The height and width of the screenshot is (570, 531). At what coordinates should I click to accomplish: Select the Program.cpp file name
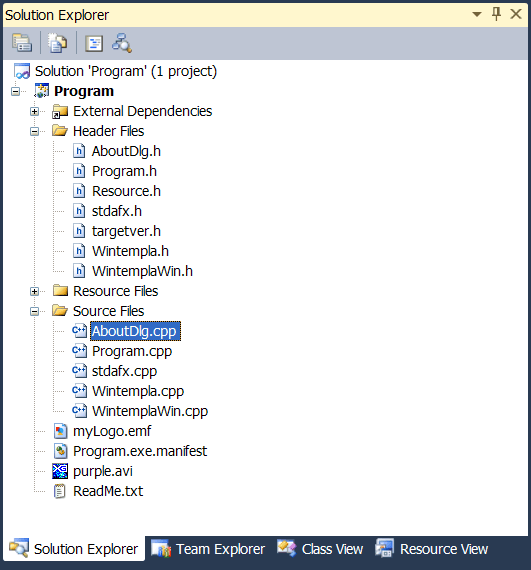click(132, 351)
